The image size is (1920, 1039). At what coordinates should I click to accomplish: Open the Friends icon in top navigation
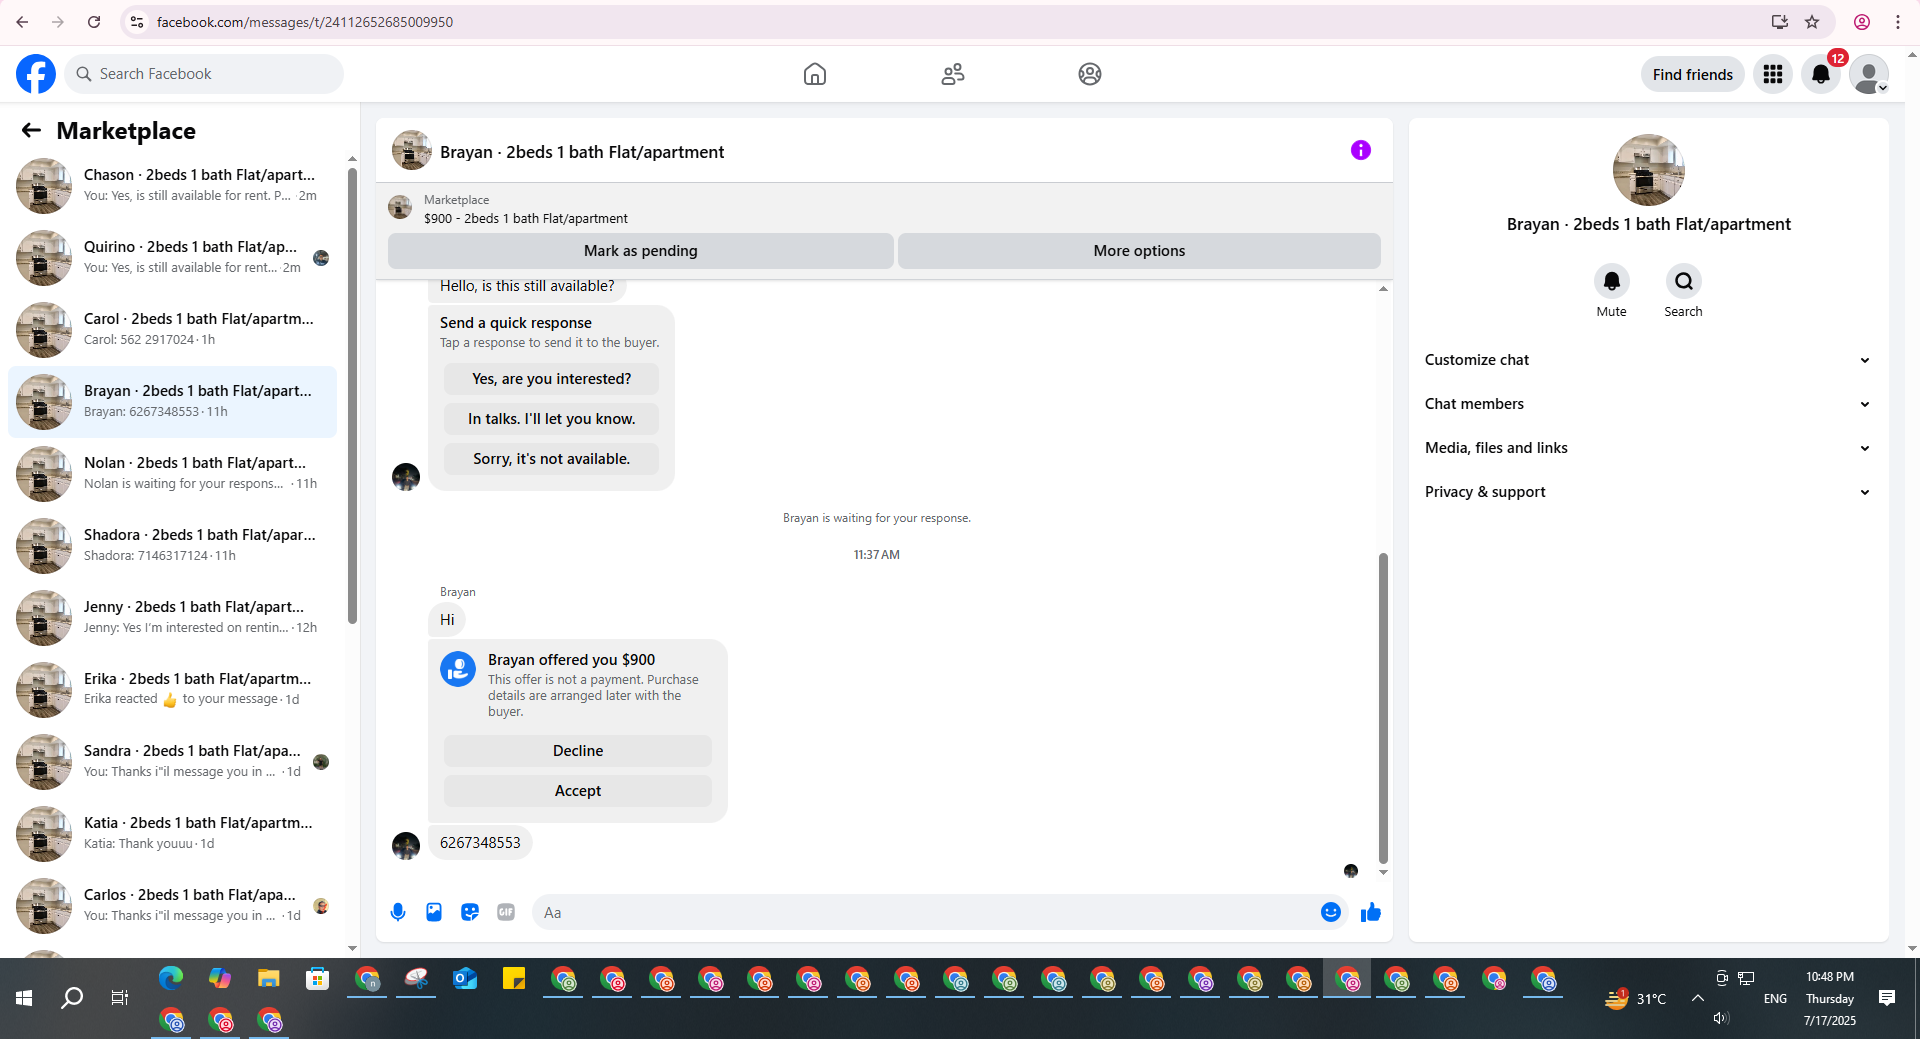pos(953,74)
